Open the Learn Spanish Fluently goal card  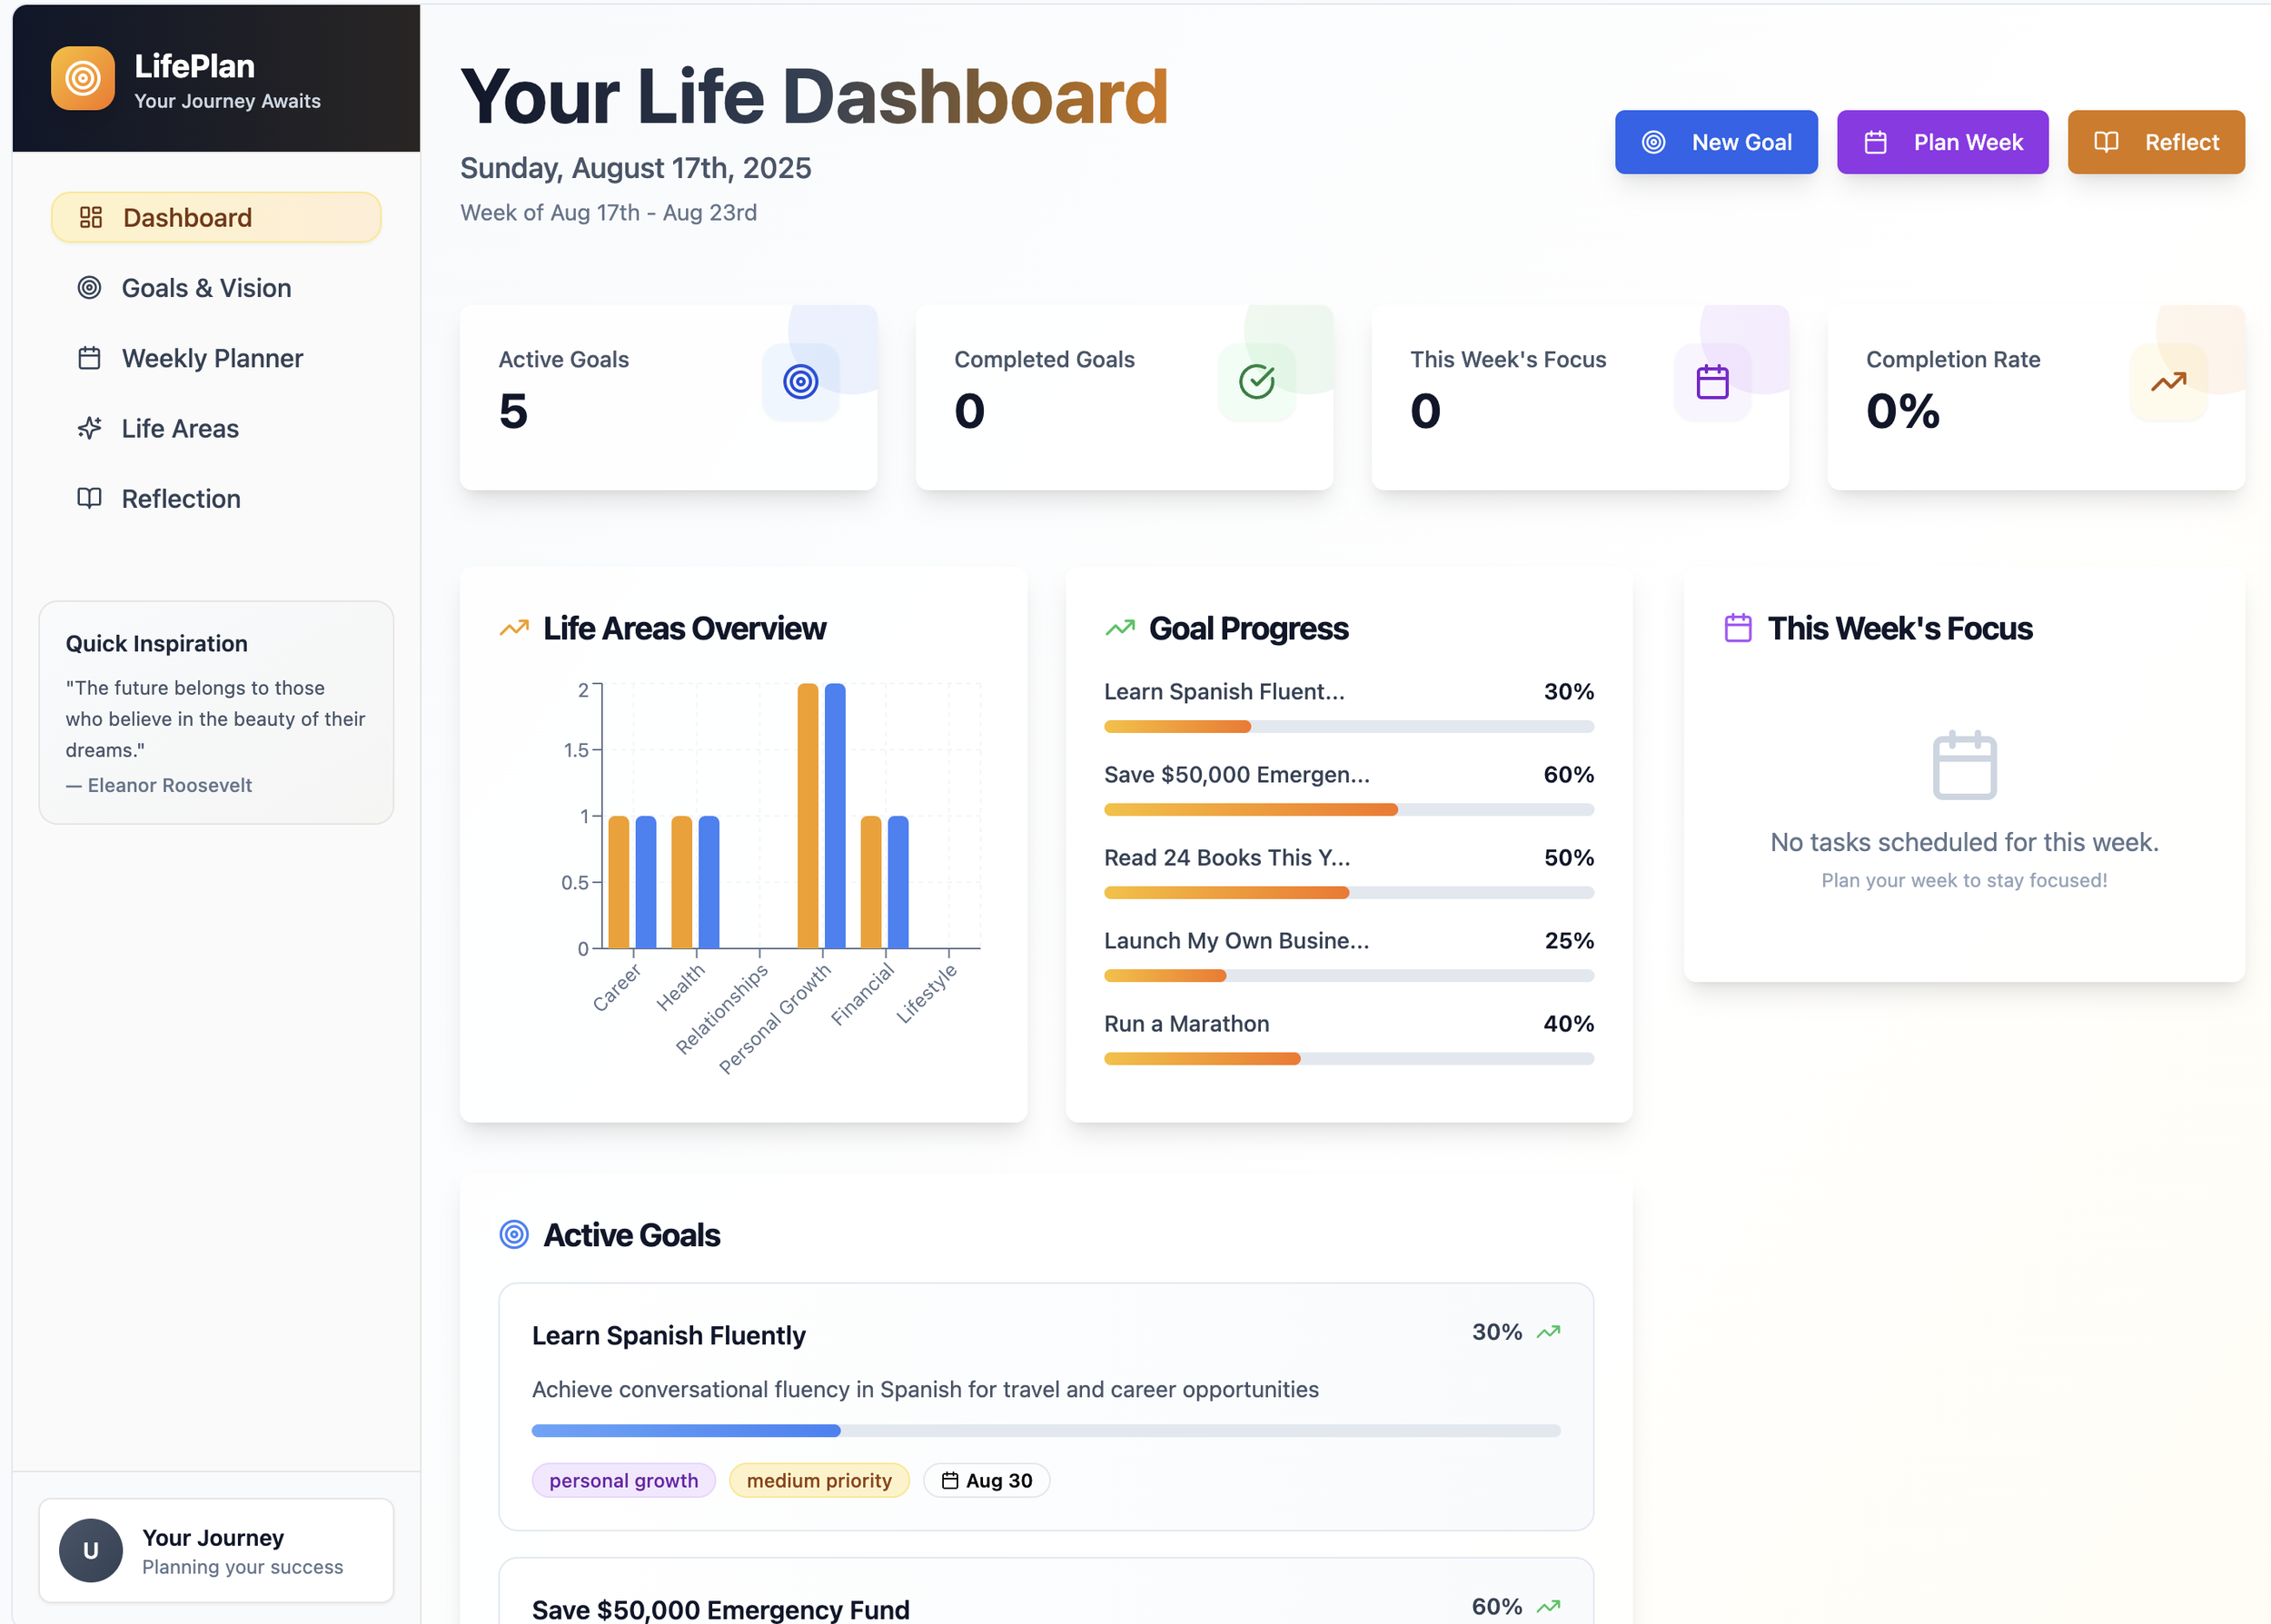click(x=1046, y=1406)
